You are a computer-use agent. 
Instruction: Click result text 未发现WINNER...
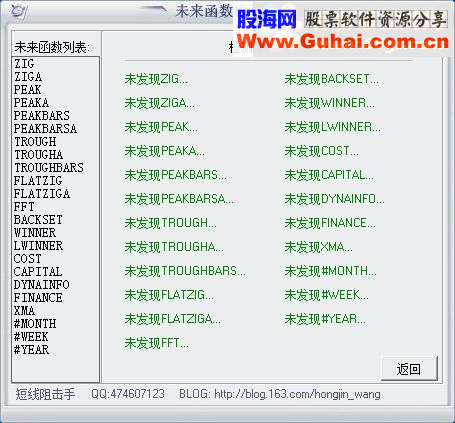point(330,103)
